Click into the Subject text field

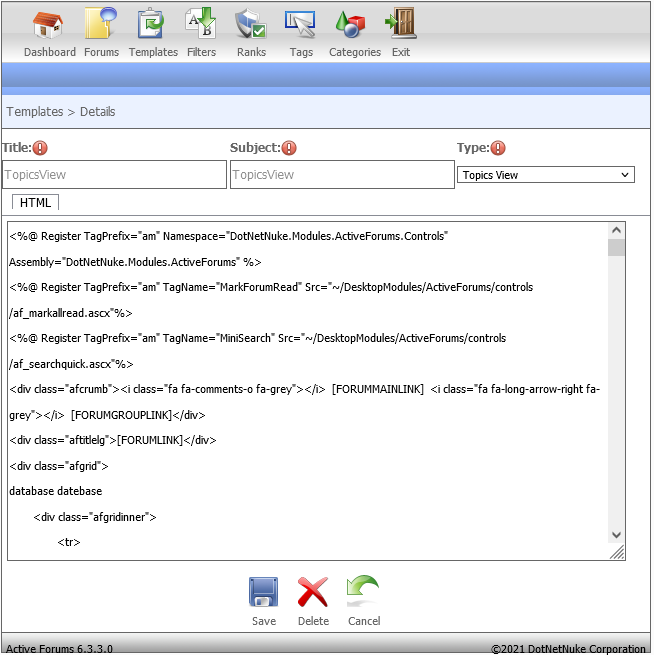(x=342, y=175)
